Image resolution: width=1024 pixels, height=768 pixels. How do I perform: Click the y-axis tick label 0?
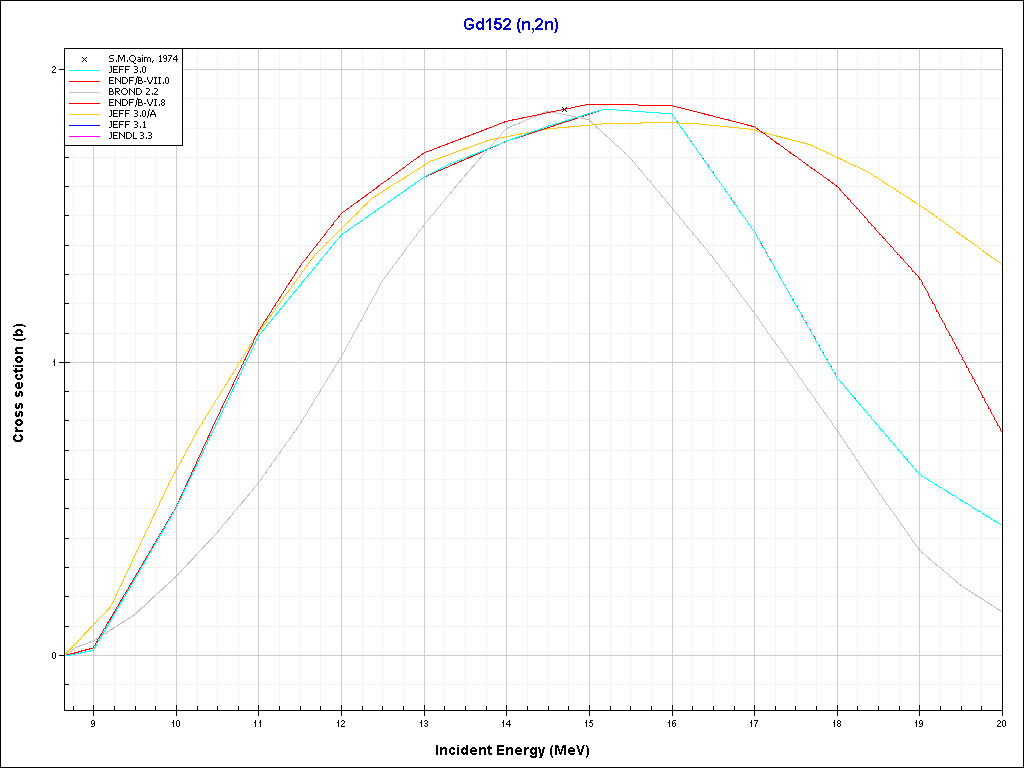[57, 656]
